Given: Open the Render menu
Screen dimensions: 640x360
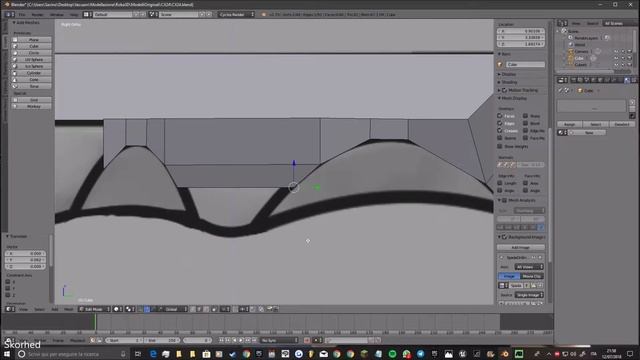Looking at the screenshot, I should [x=38, y=14].
